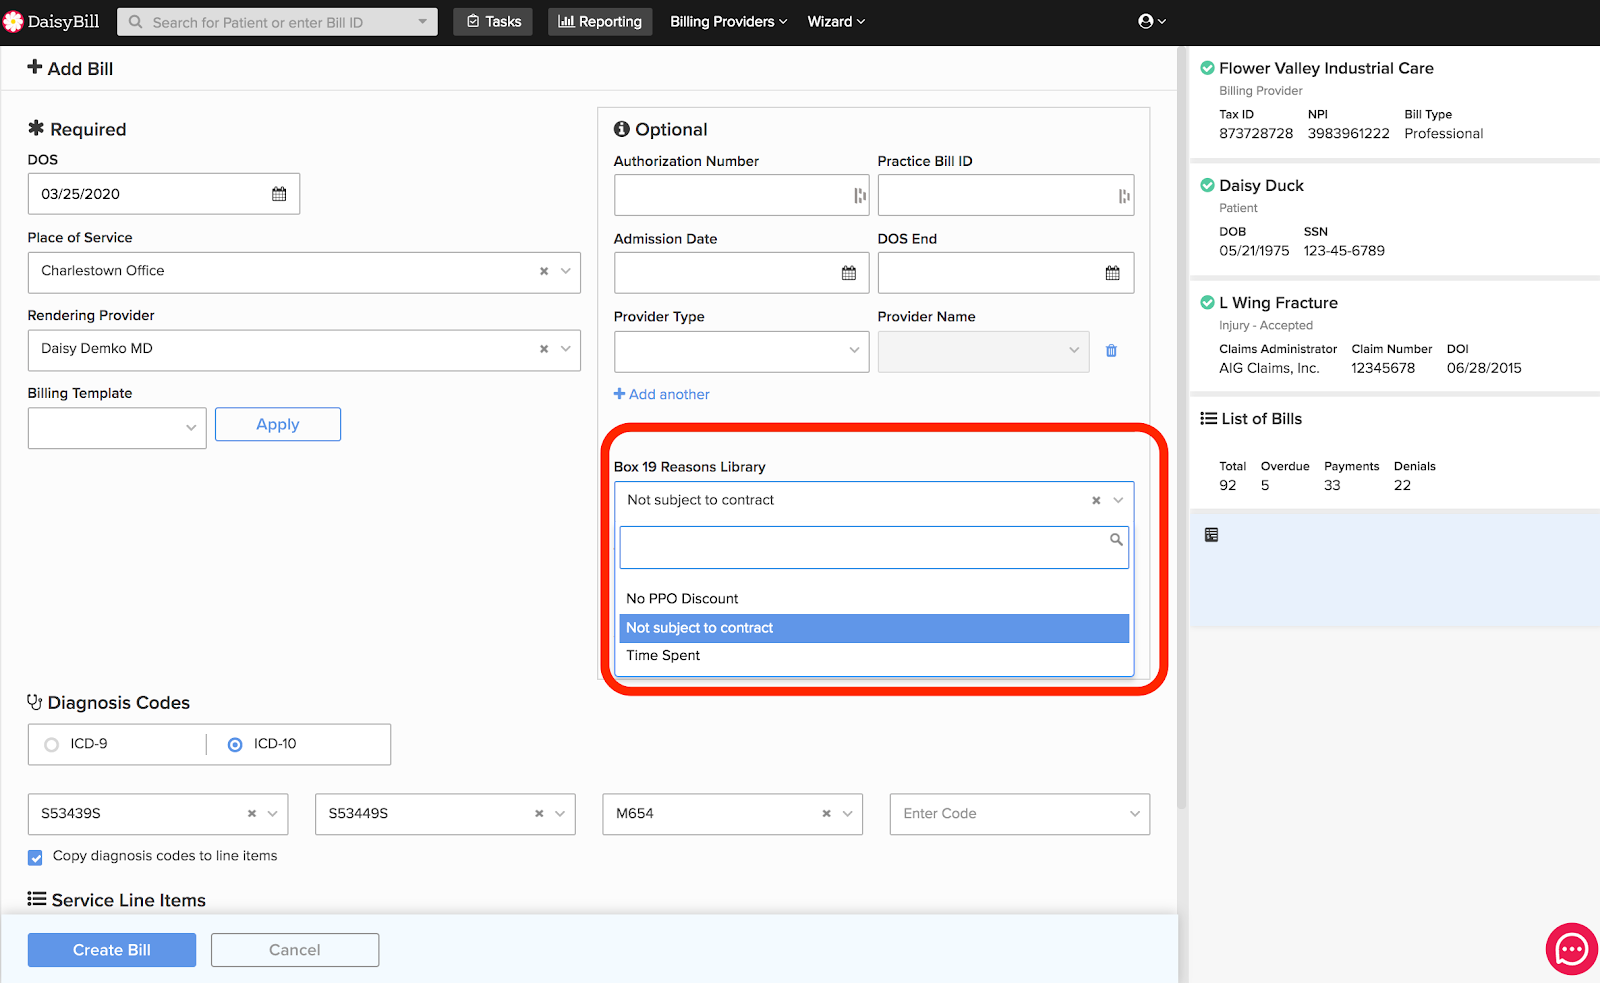Image resolution: width=1600 pixels, height=983 pixels.
Task: Expand M654 diagnosis code dropdown arrow
Action: point(847,814)
